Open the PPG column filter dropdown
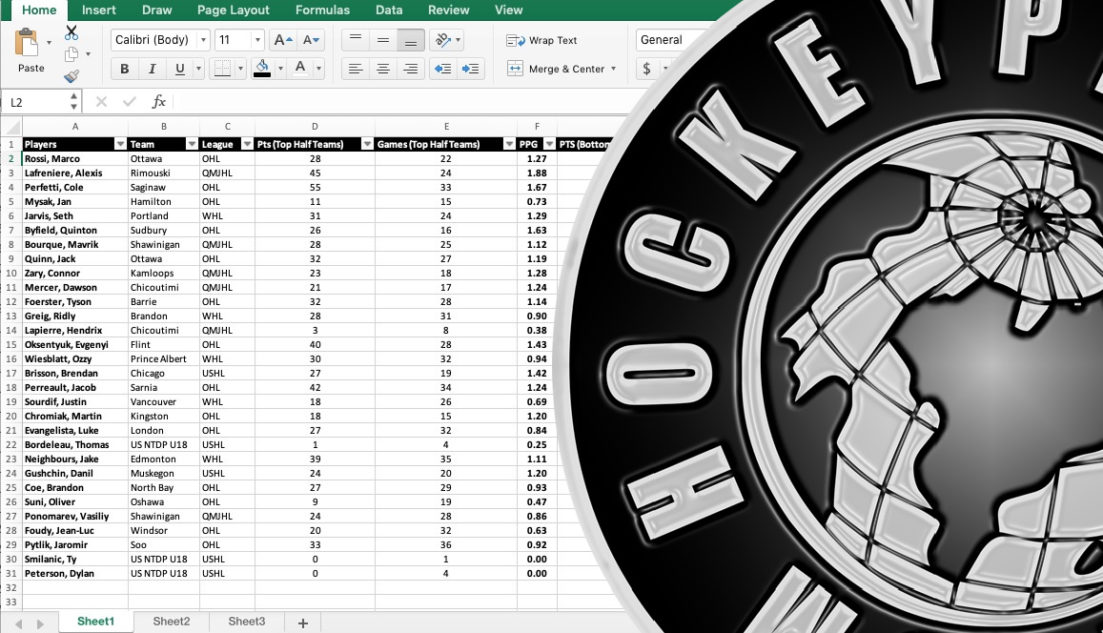The height and width of the screenshot is (633, 1103). [x=549, y=144]
